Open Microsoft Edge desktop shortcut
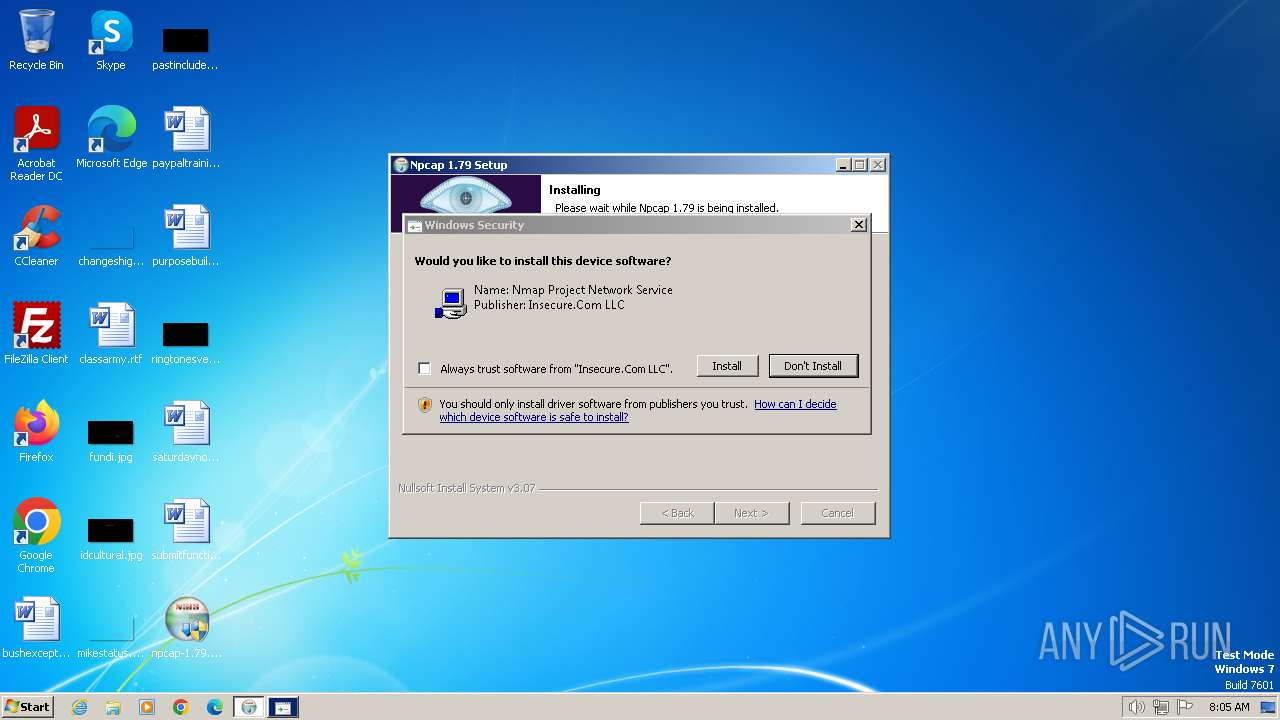Screen dimensions: 1280x720 coord(111,137)
